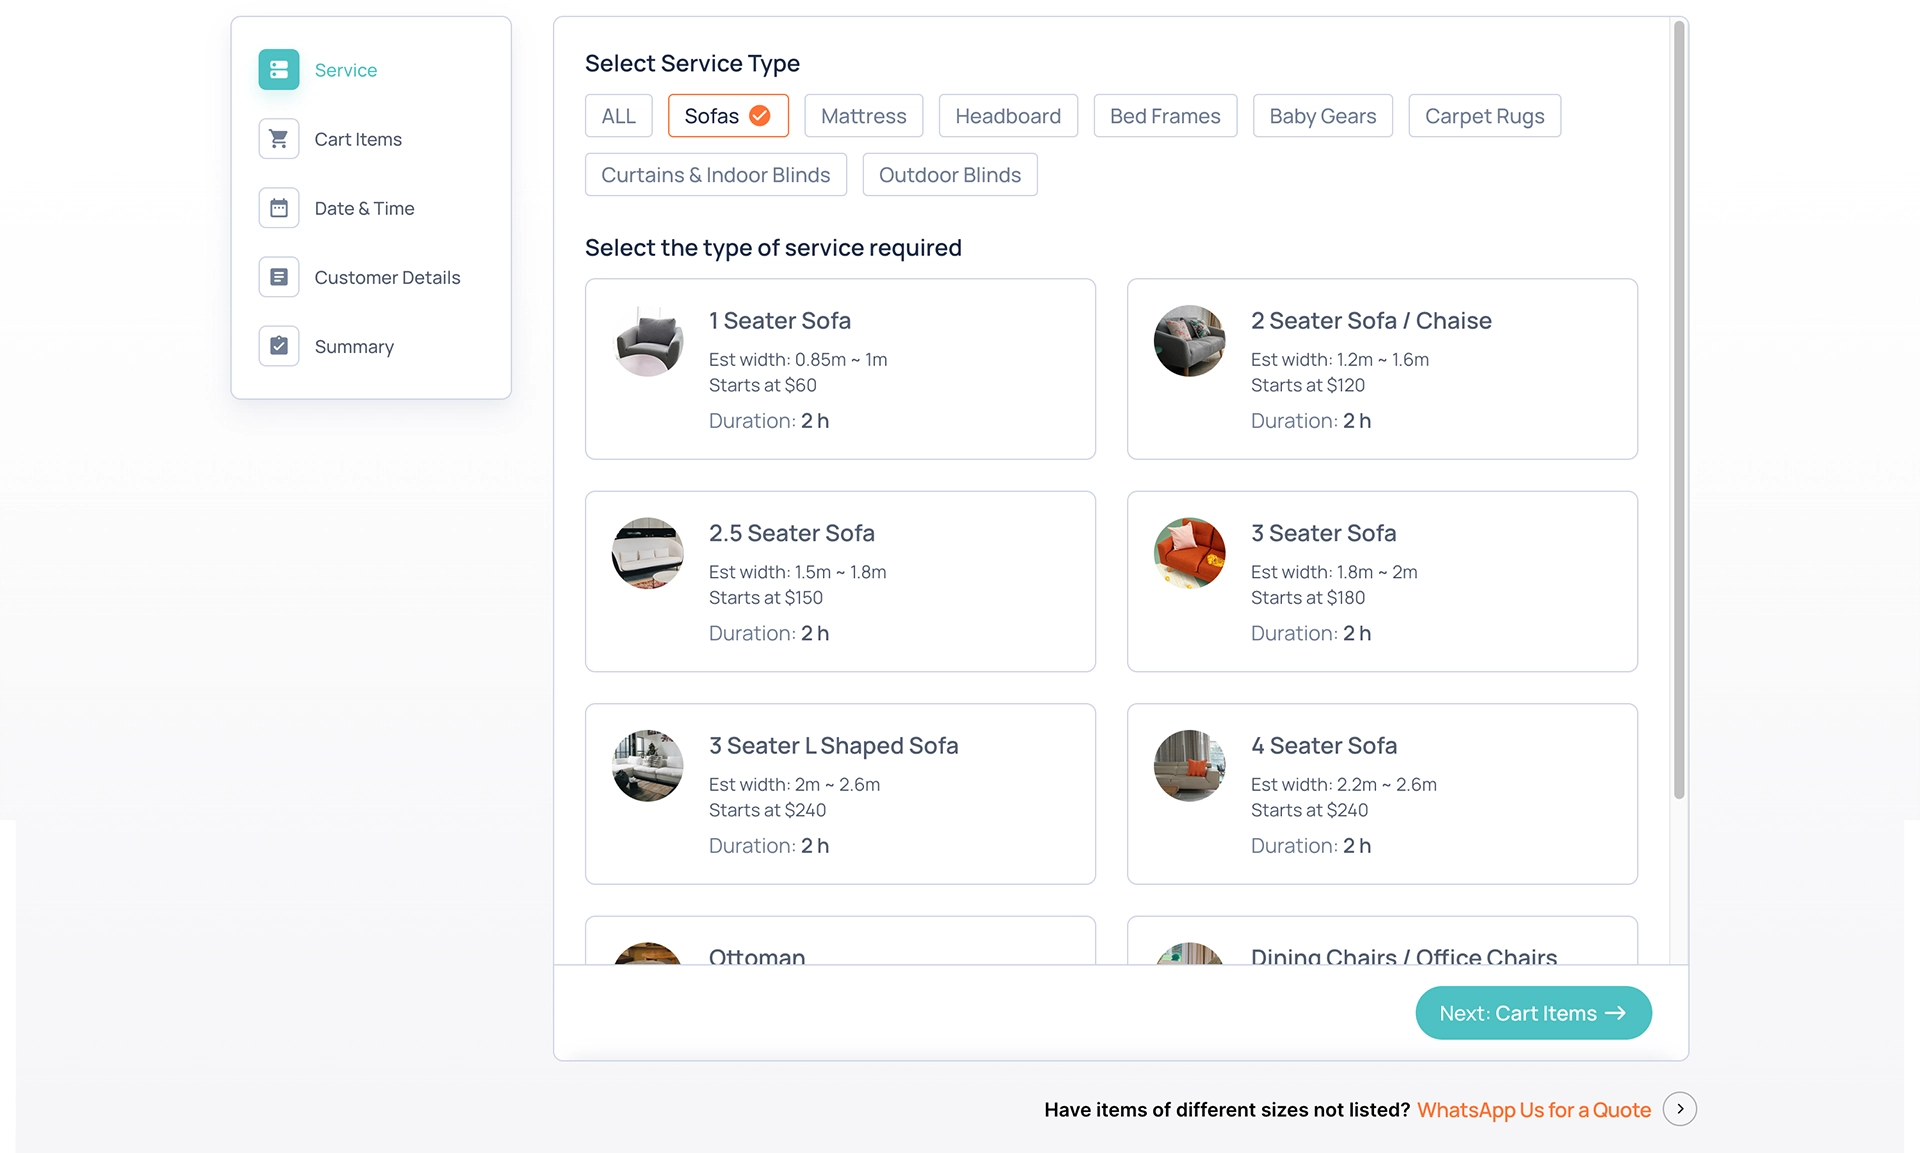Open the Service step label
This screenshot has height=1153, width=1920.
(345, 70)
